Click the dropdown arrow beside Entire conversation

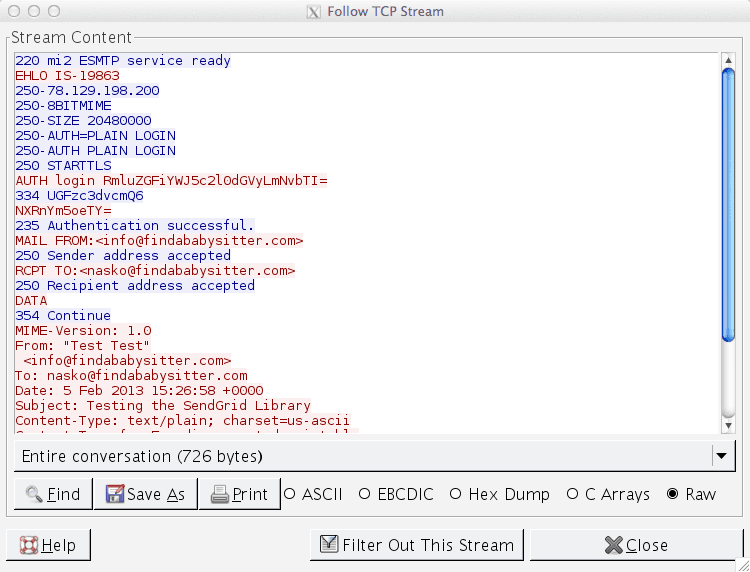tap(721, 456)
